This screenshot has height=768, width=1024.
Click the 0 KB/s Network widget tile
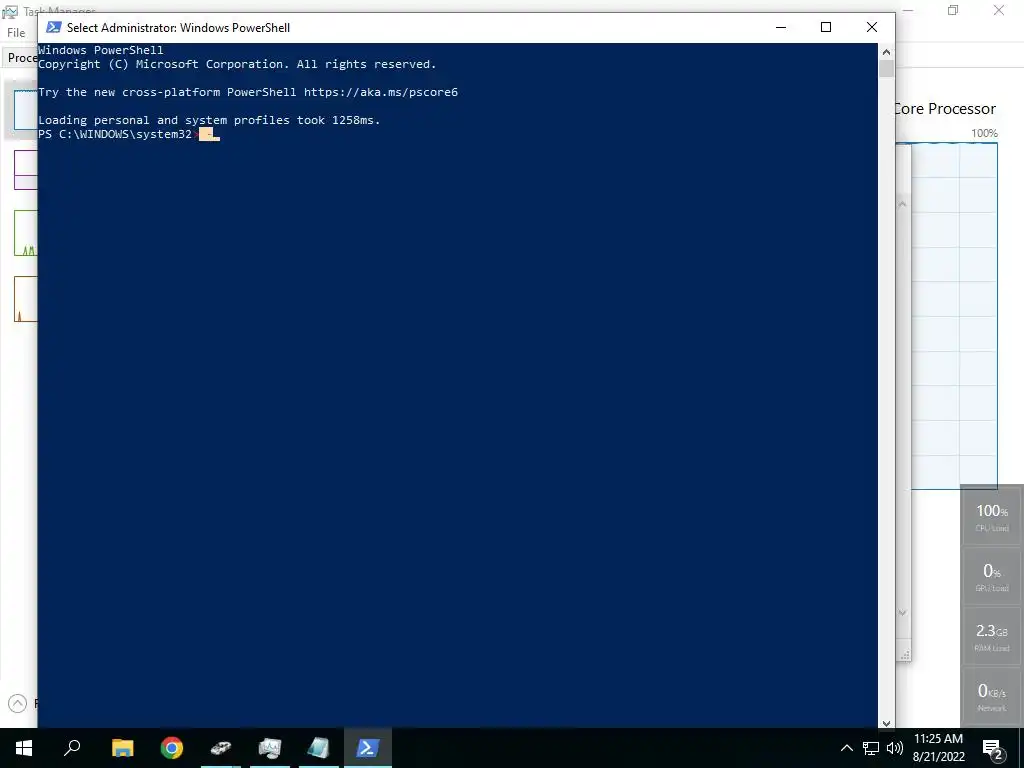pos(992,697)
